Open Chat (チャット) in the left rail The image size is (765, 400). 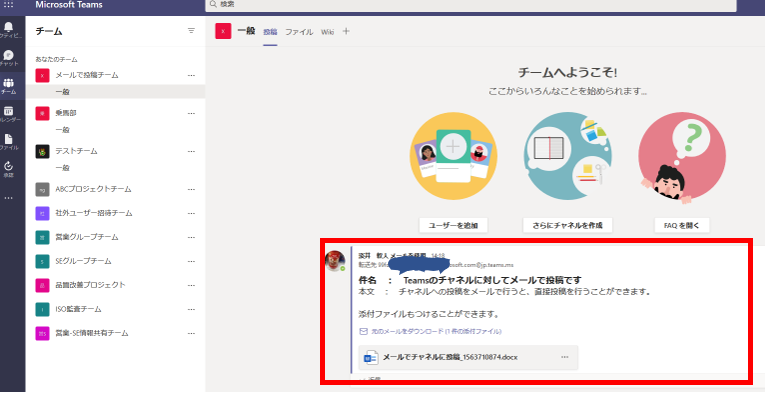pos(9,58)
